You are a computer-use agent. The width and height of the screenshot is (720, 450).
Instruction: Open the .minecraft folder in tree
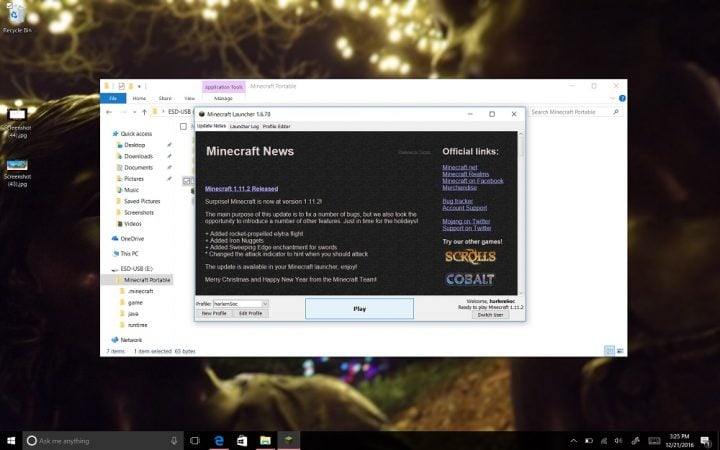click(x=141, y=291)
